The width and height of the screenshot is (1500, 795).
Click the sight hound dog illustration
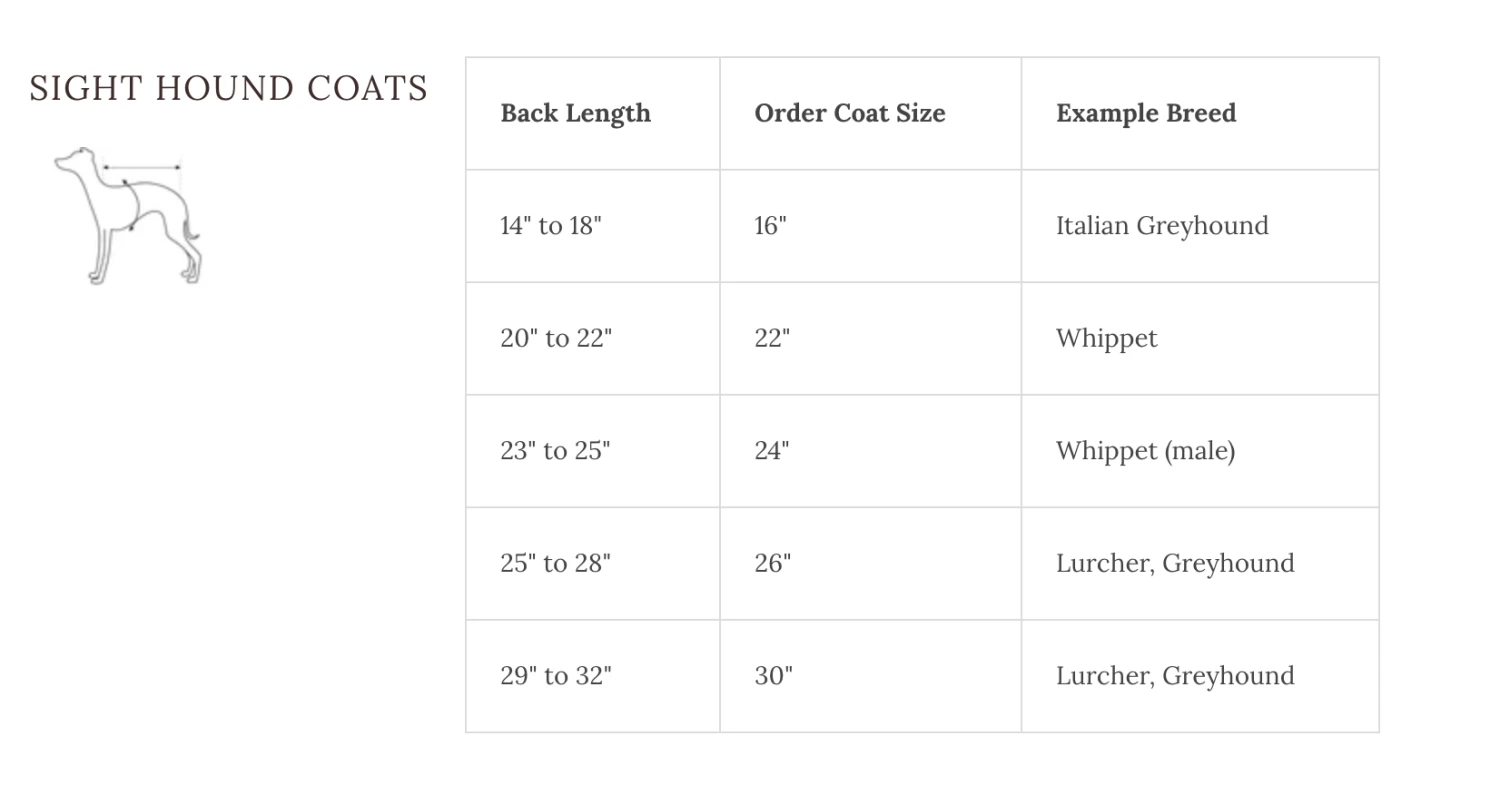click(127, 216)
